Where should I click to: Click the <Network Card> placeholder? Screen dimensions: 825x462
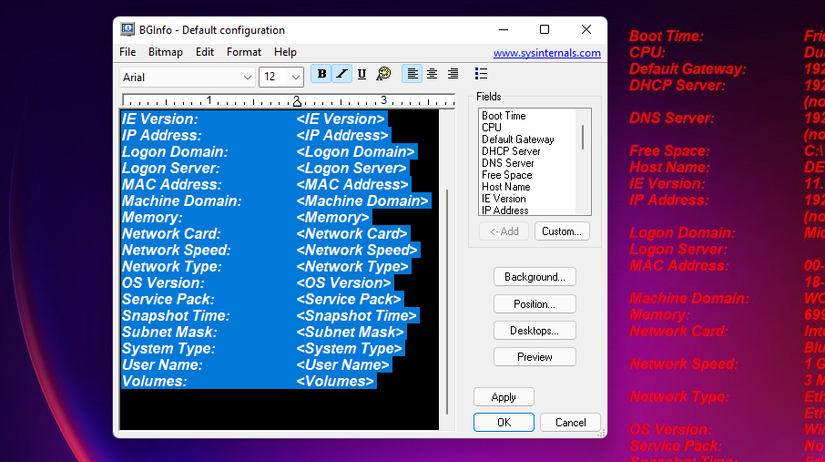351,234
